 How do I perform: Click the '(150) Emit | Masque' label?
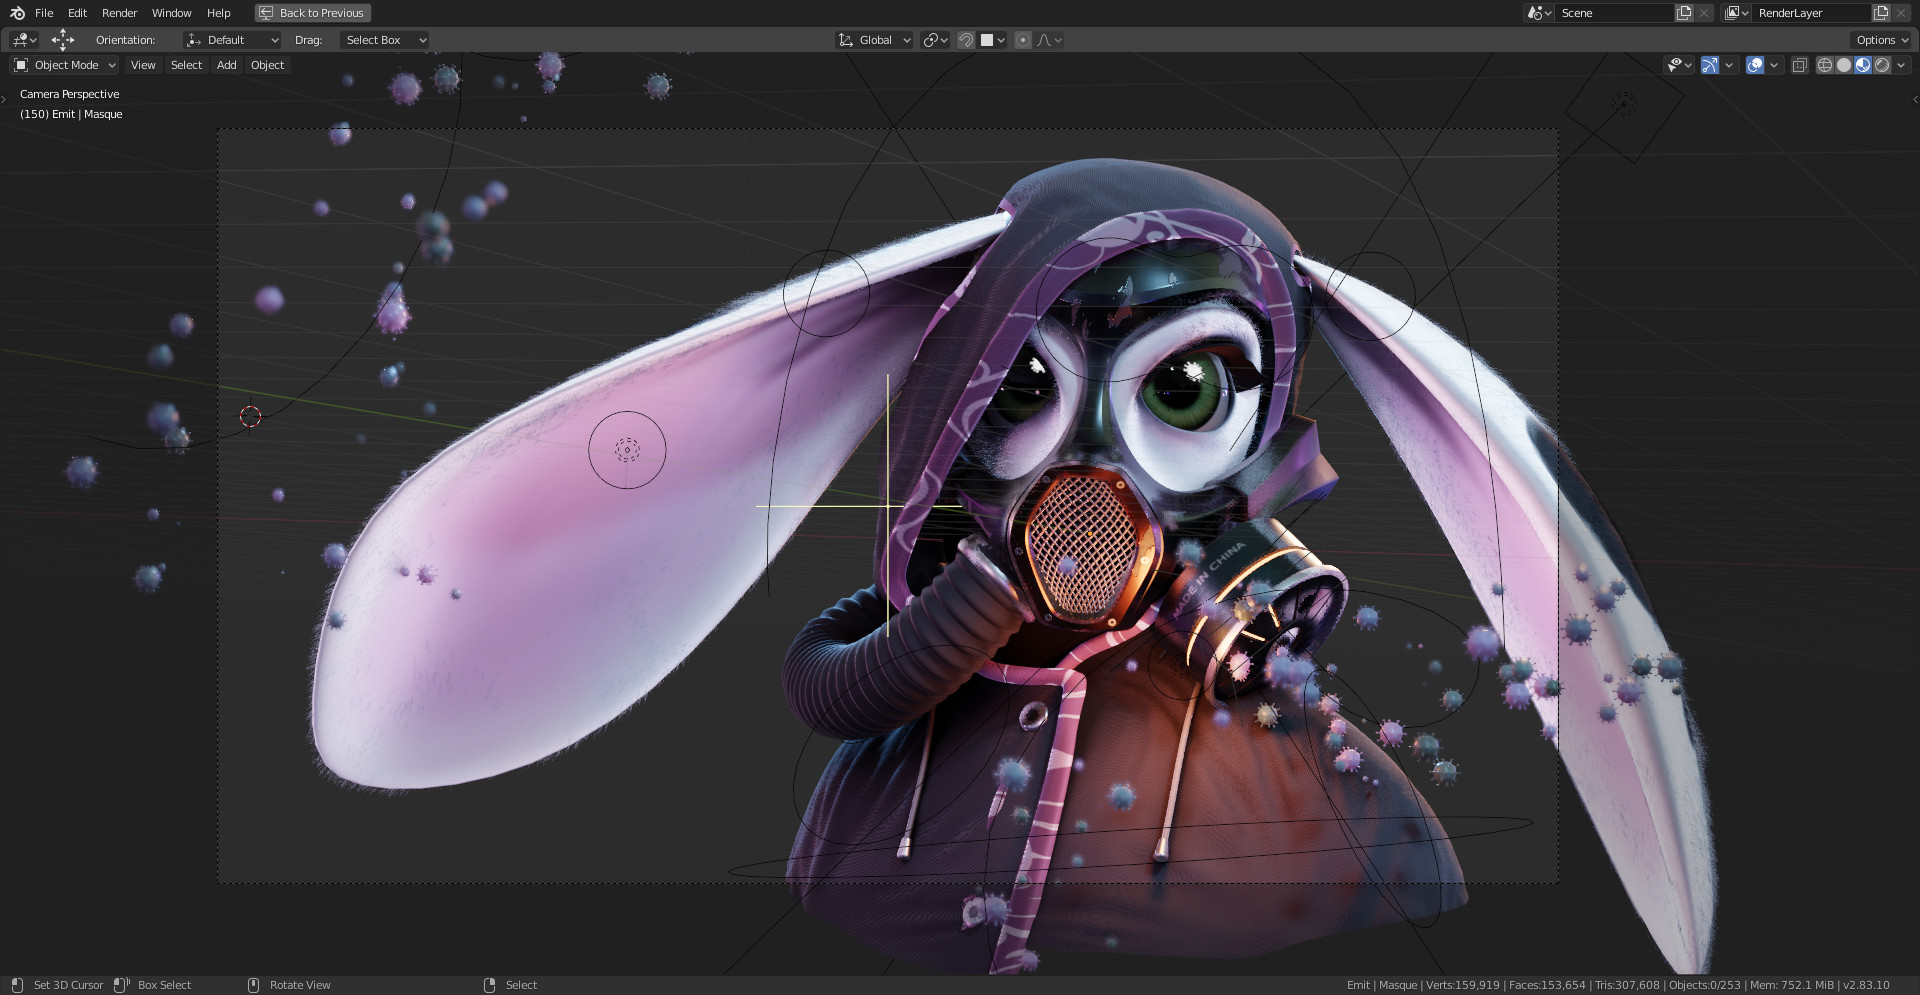71,114
